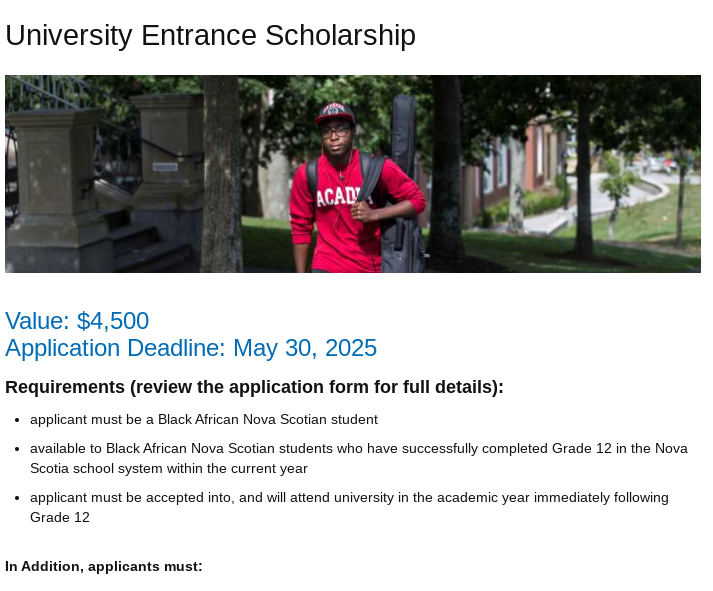Click the student's eyeglasses in photo

point(337,131)
